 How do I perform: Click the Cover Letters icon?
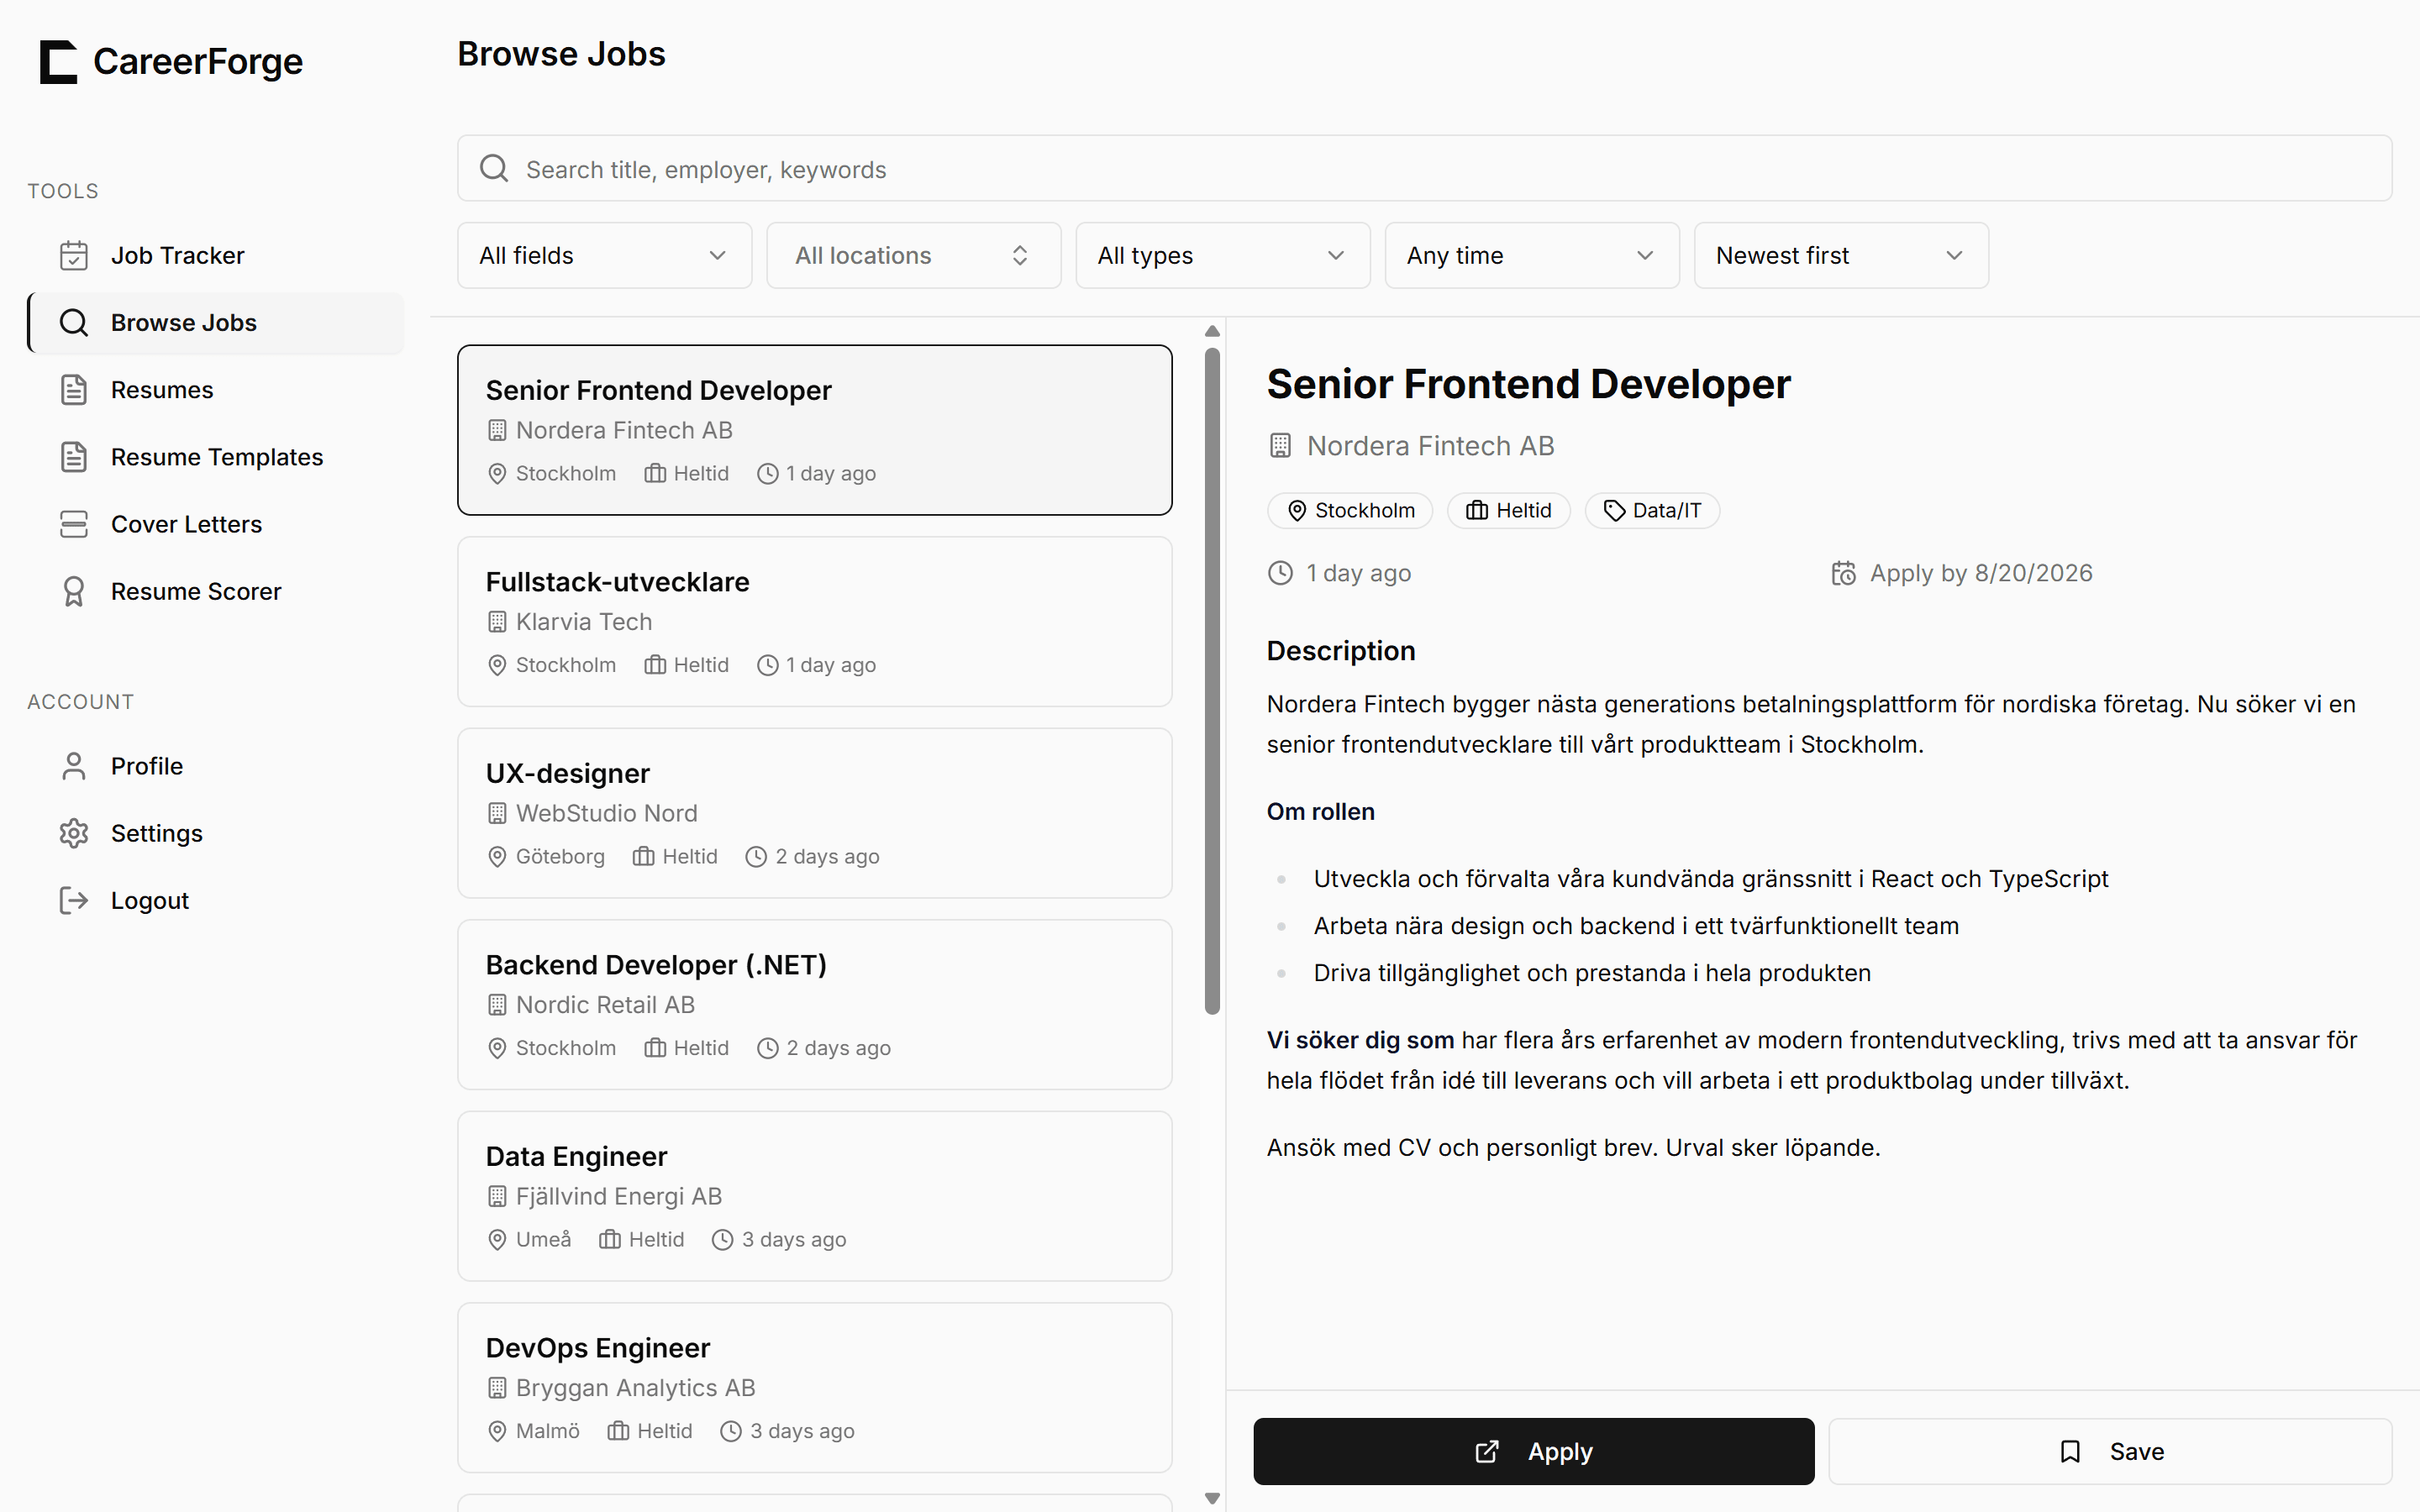point(73,524)
